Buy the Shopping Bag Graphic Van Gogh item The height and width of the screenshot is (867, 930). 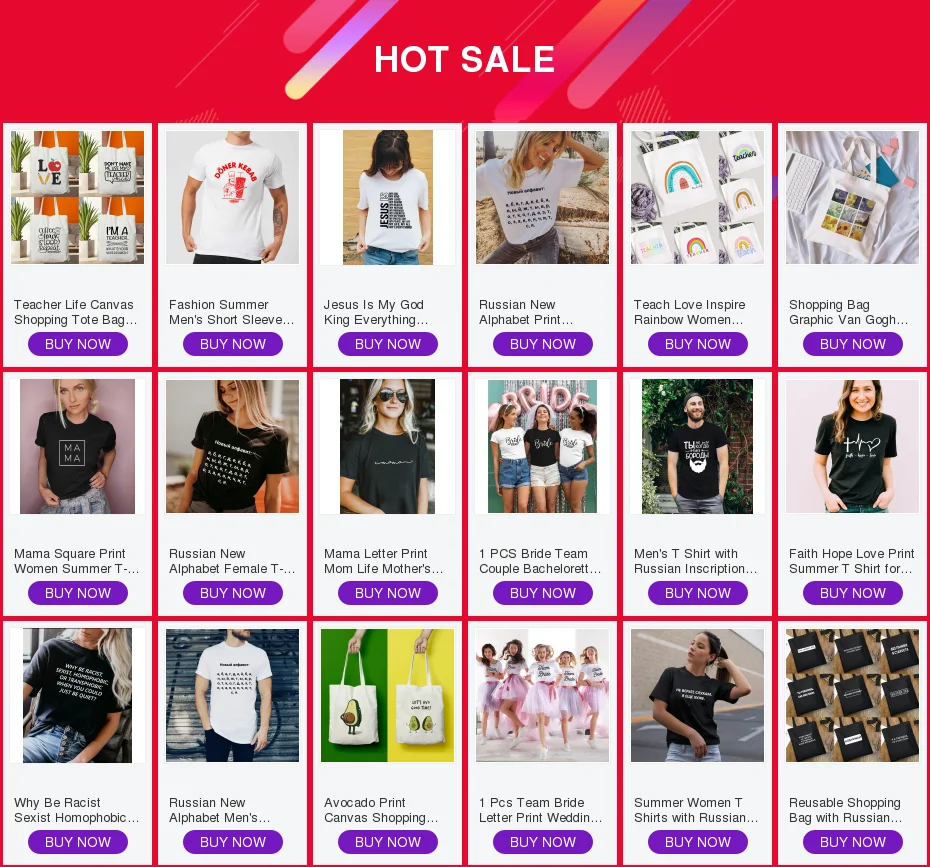click(x=853, y=344)
